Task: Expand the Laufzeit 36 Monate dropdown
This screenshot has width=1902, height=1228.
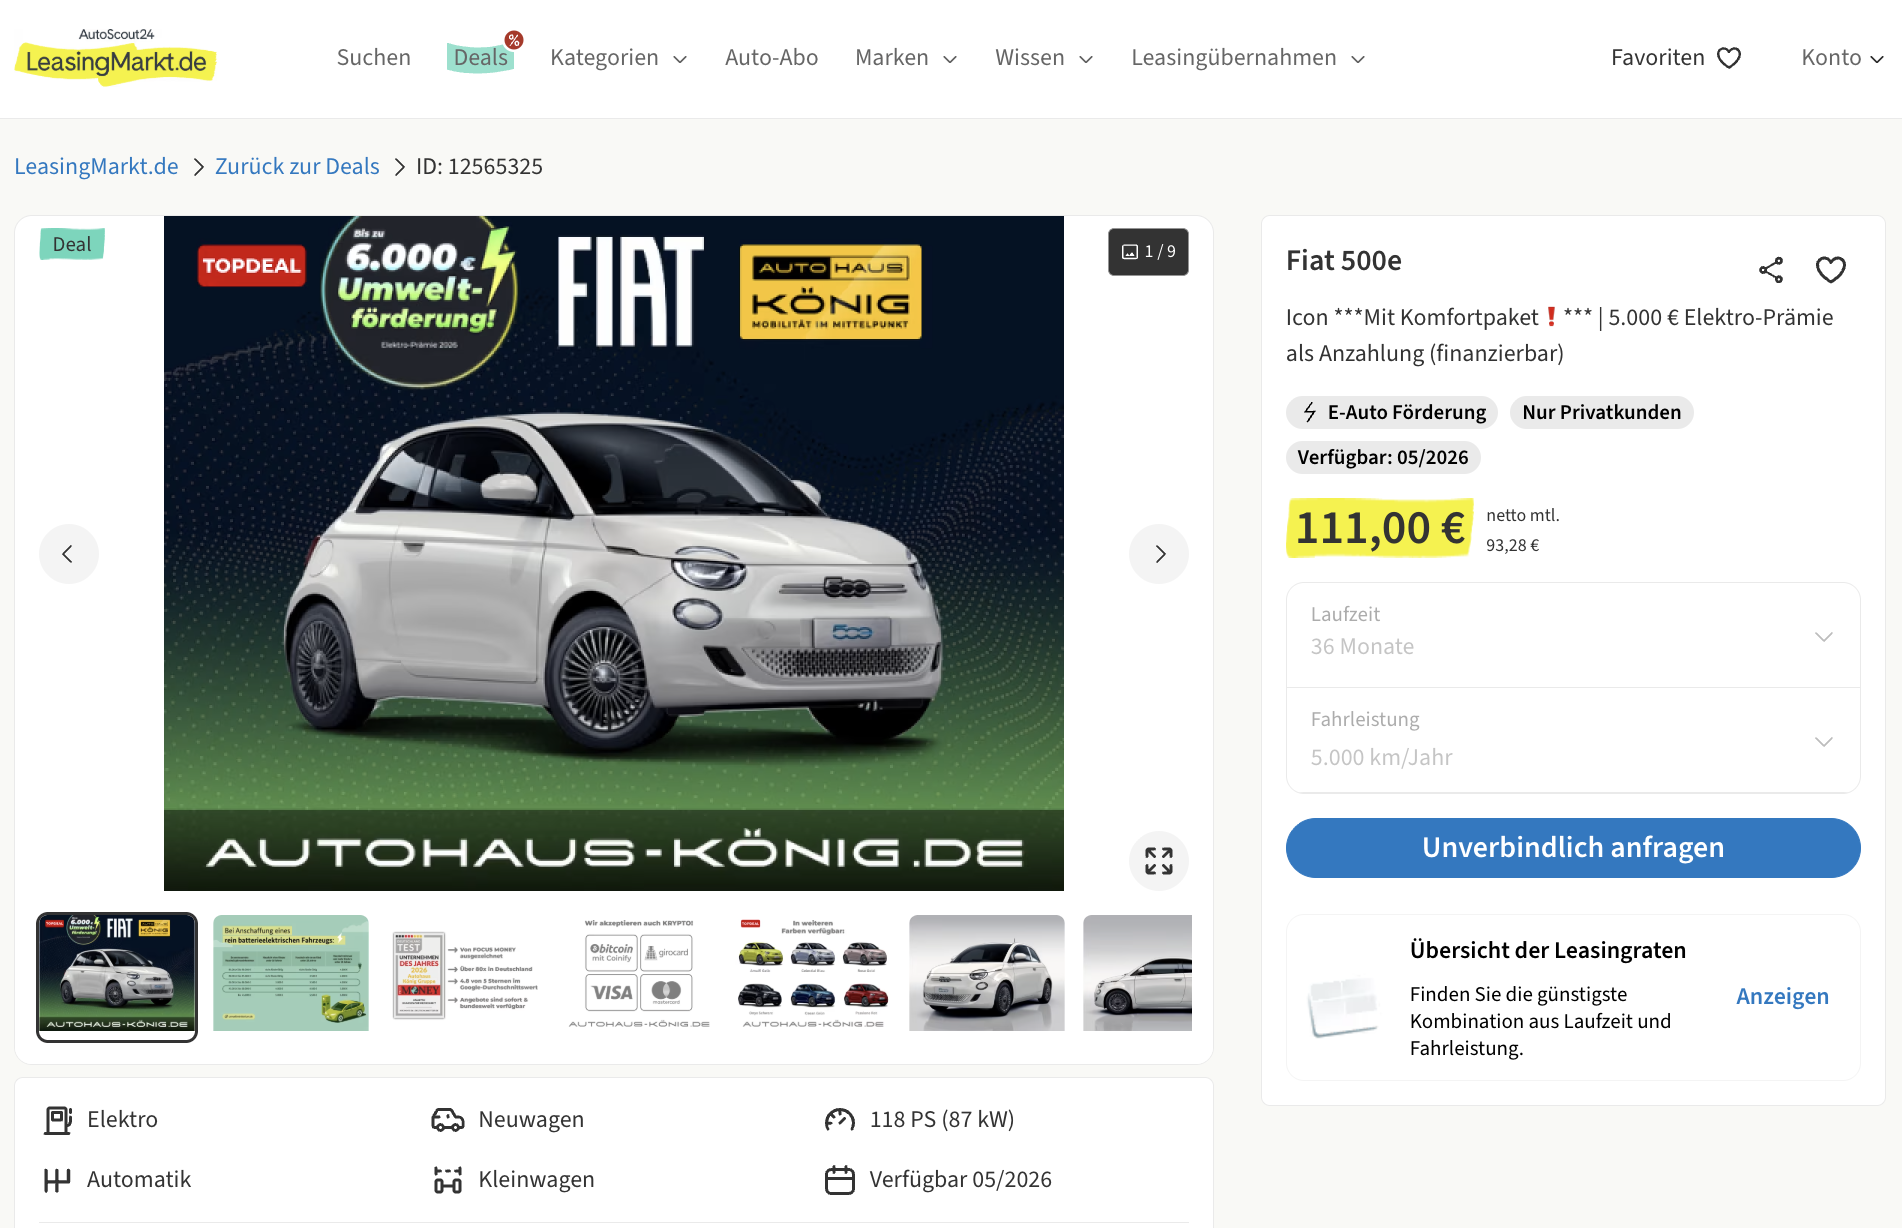Action: click(x=1573, y=636)
